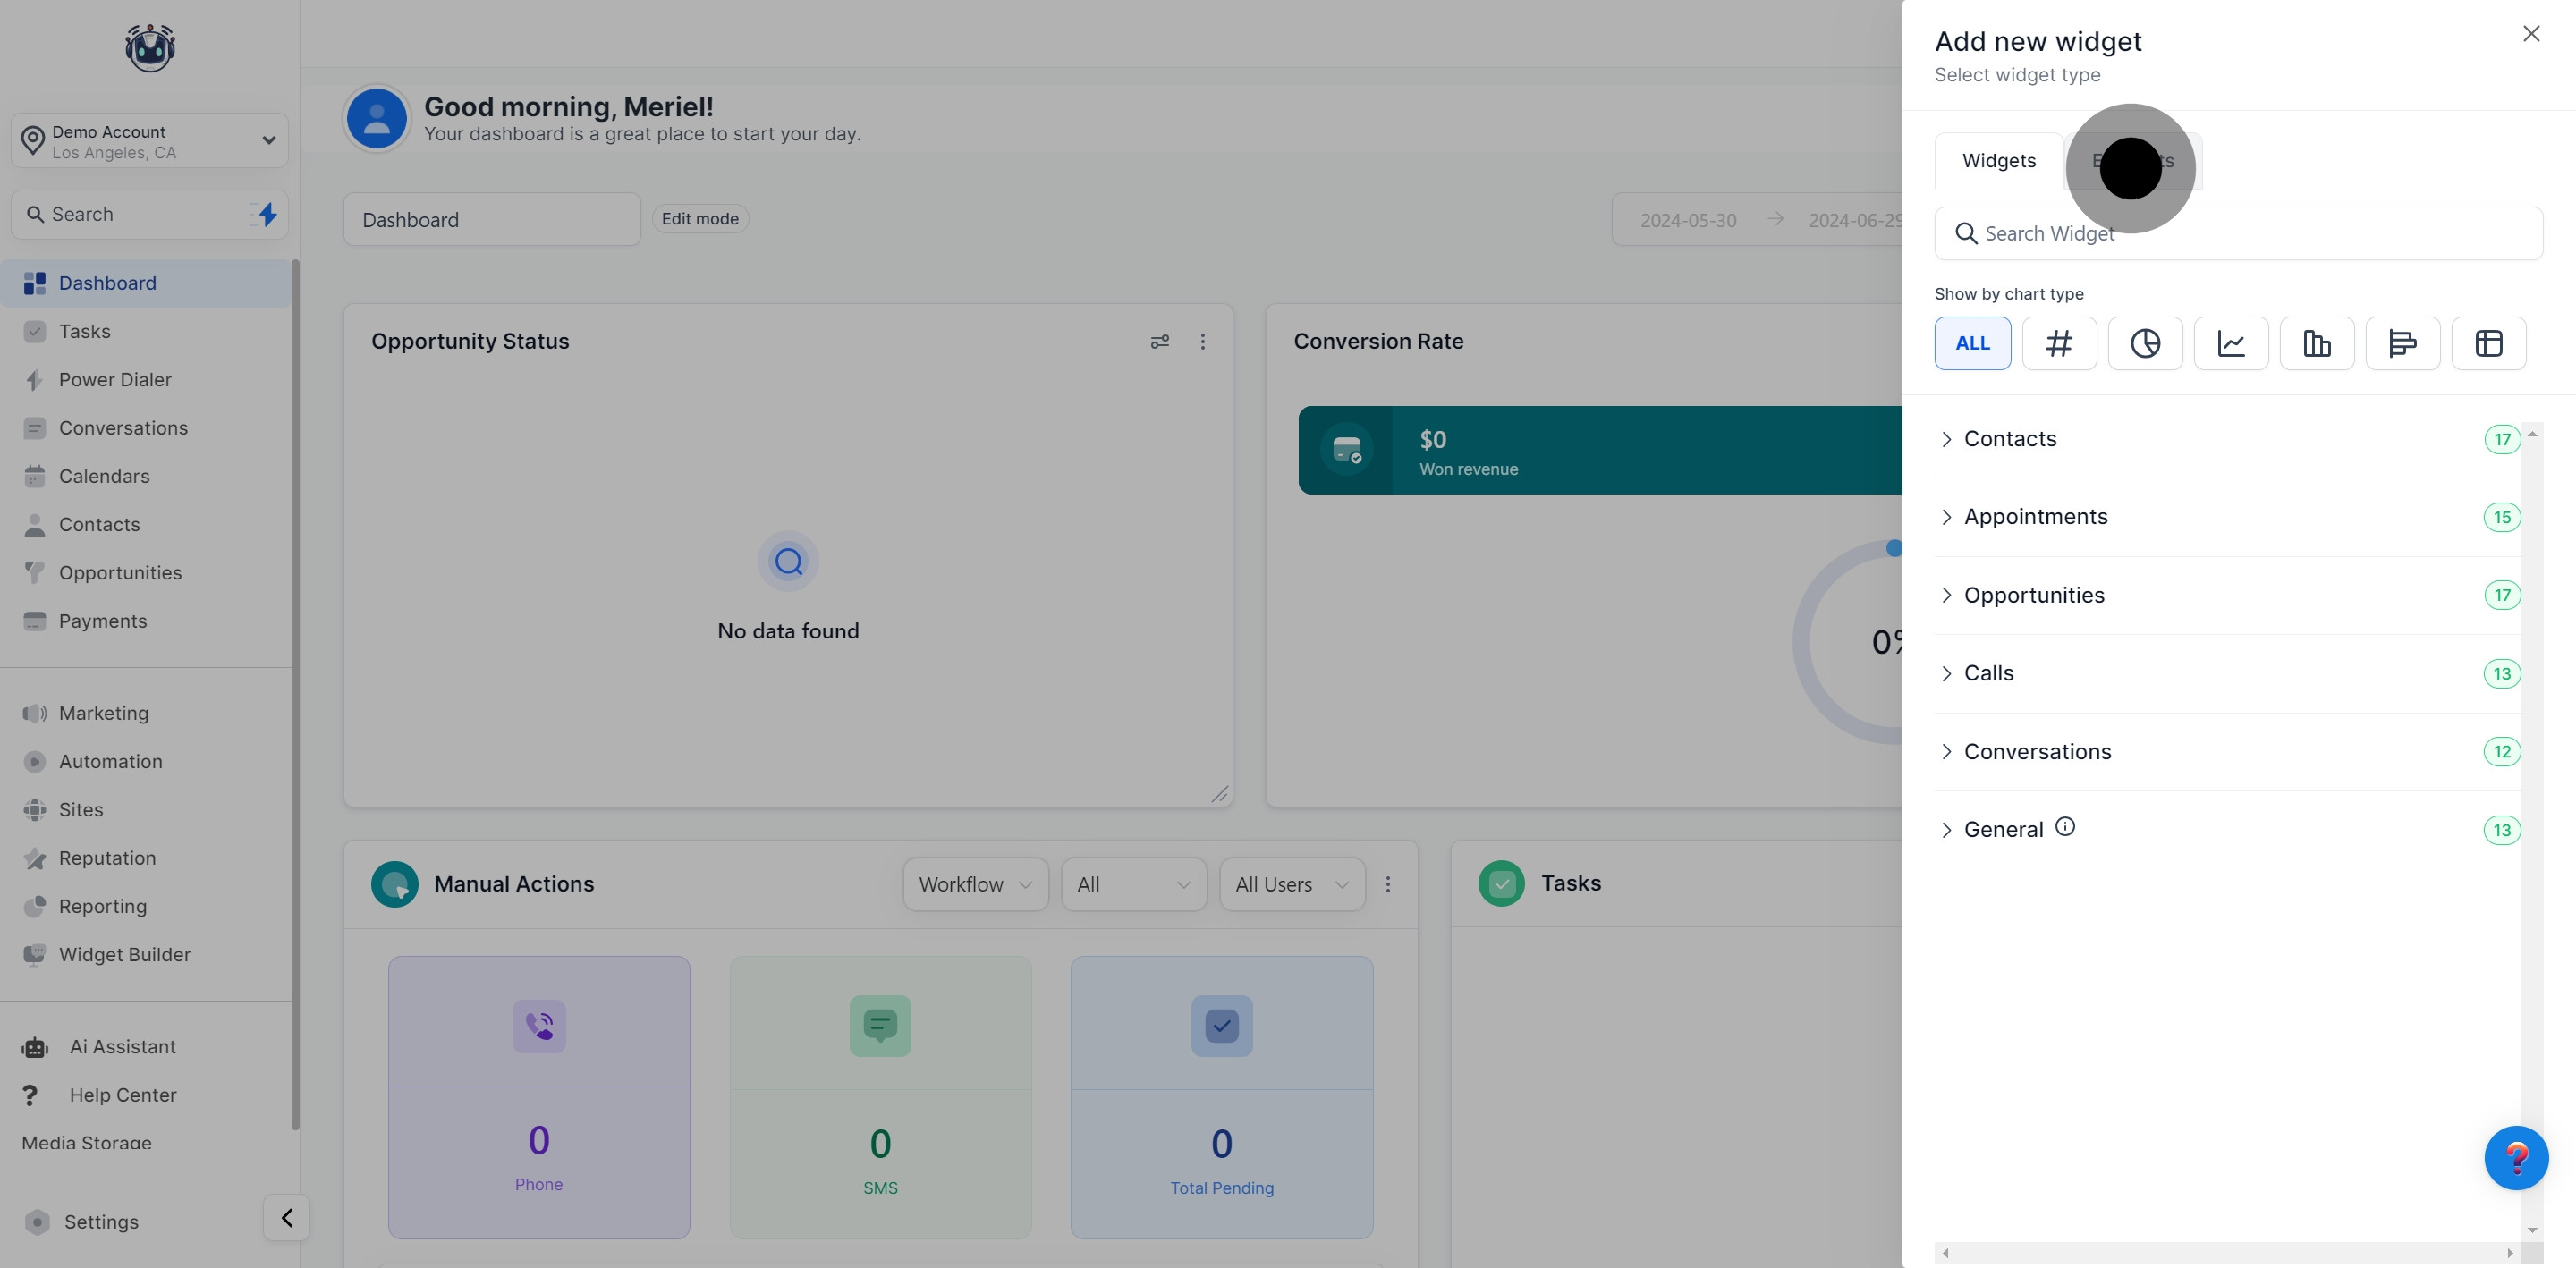The height and width of the screenshot is (1268, 2576).
Task: Open the Workflow dropdown in Manual Actions
Action: tap(974, 884)
